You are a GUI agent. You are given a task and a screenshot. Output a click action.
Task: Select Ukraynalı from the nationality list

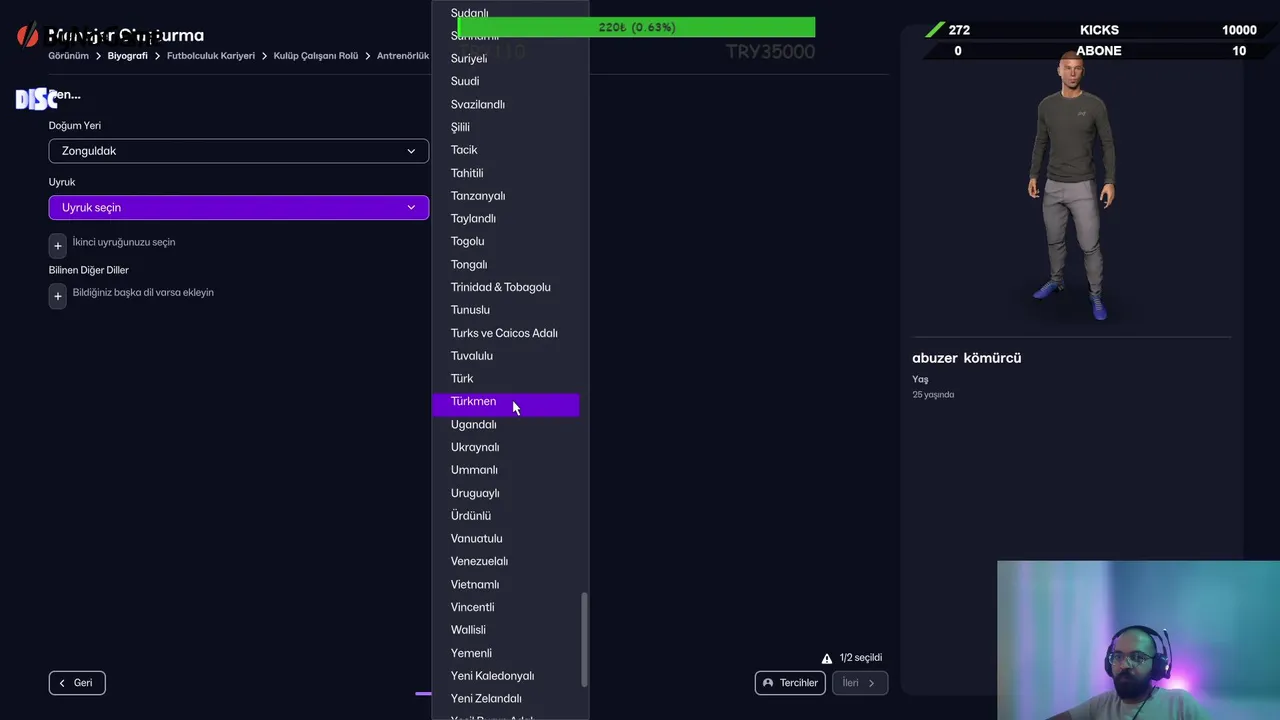(x=505, y=447)
